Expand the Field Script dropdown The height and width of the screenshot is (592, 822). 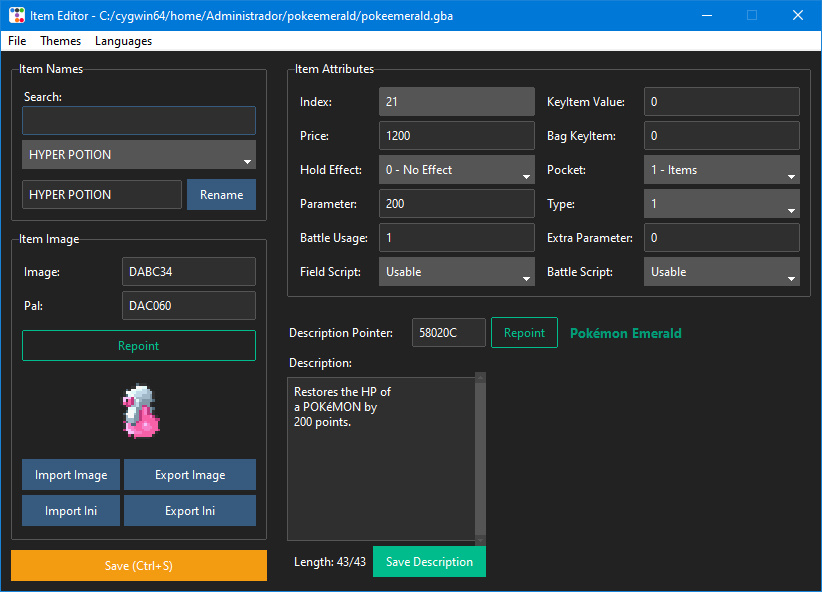pos(456,272)
